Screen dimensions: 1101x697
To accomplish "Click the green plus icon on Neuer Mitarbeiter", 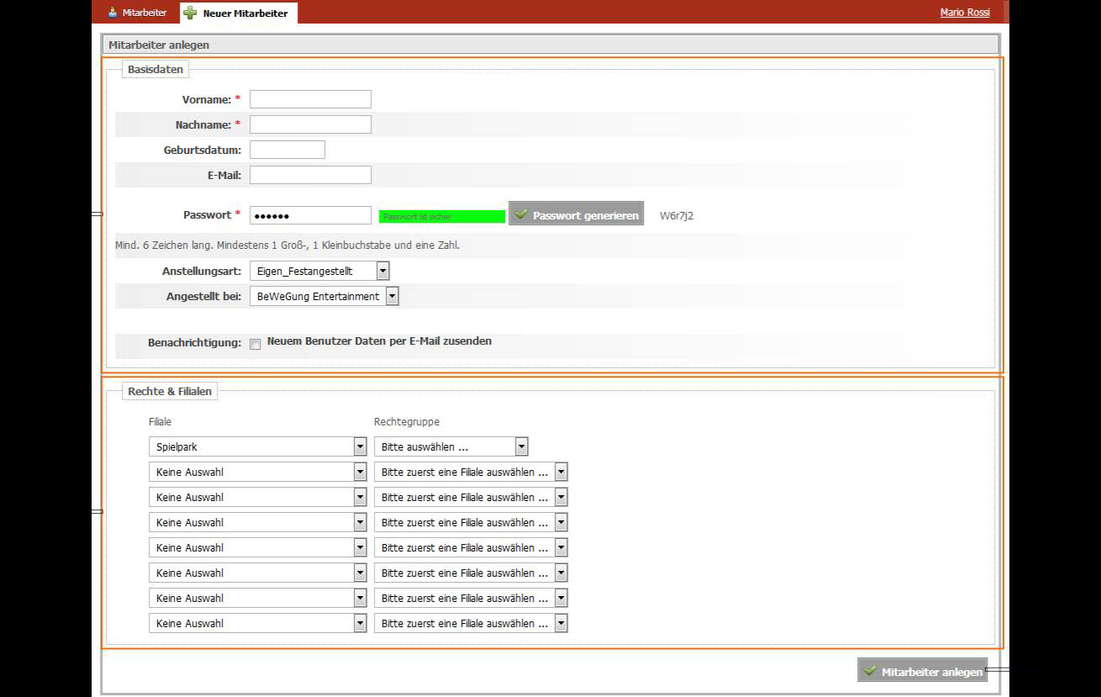I will [x=190, y=13].
